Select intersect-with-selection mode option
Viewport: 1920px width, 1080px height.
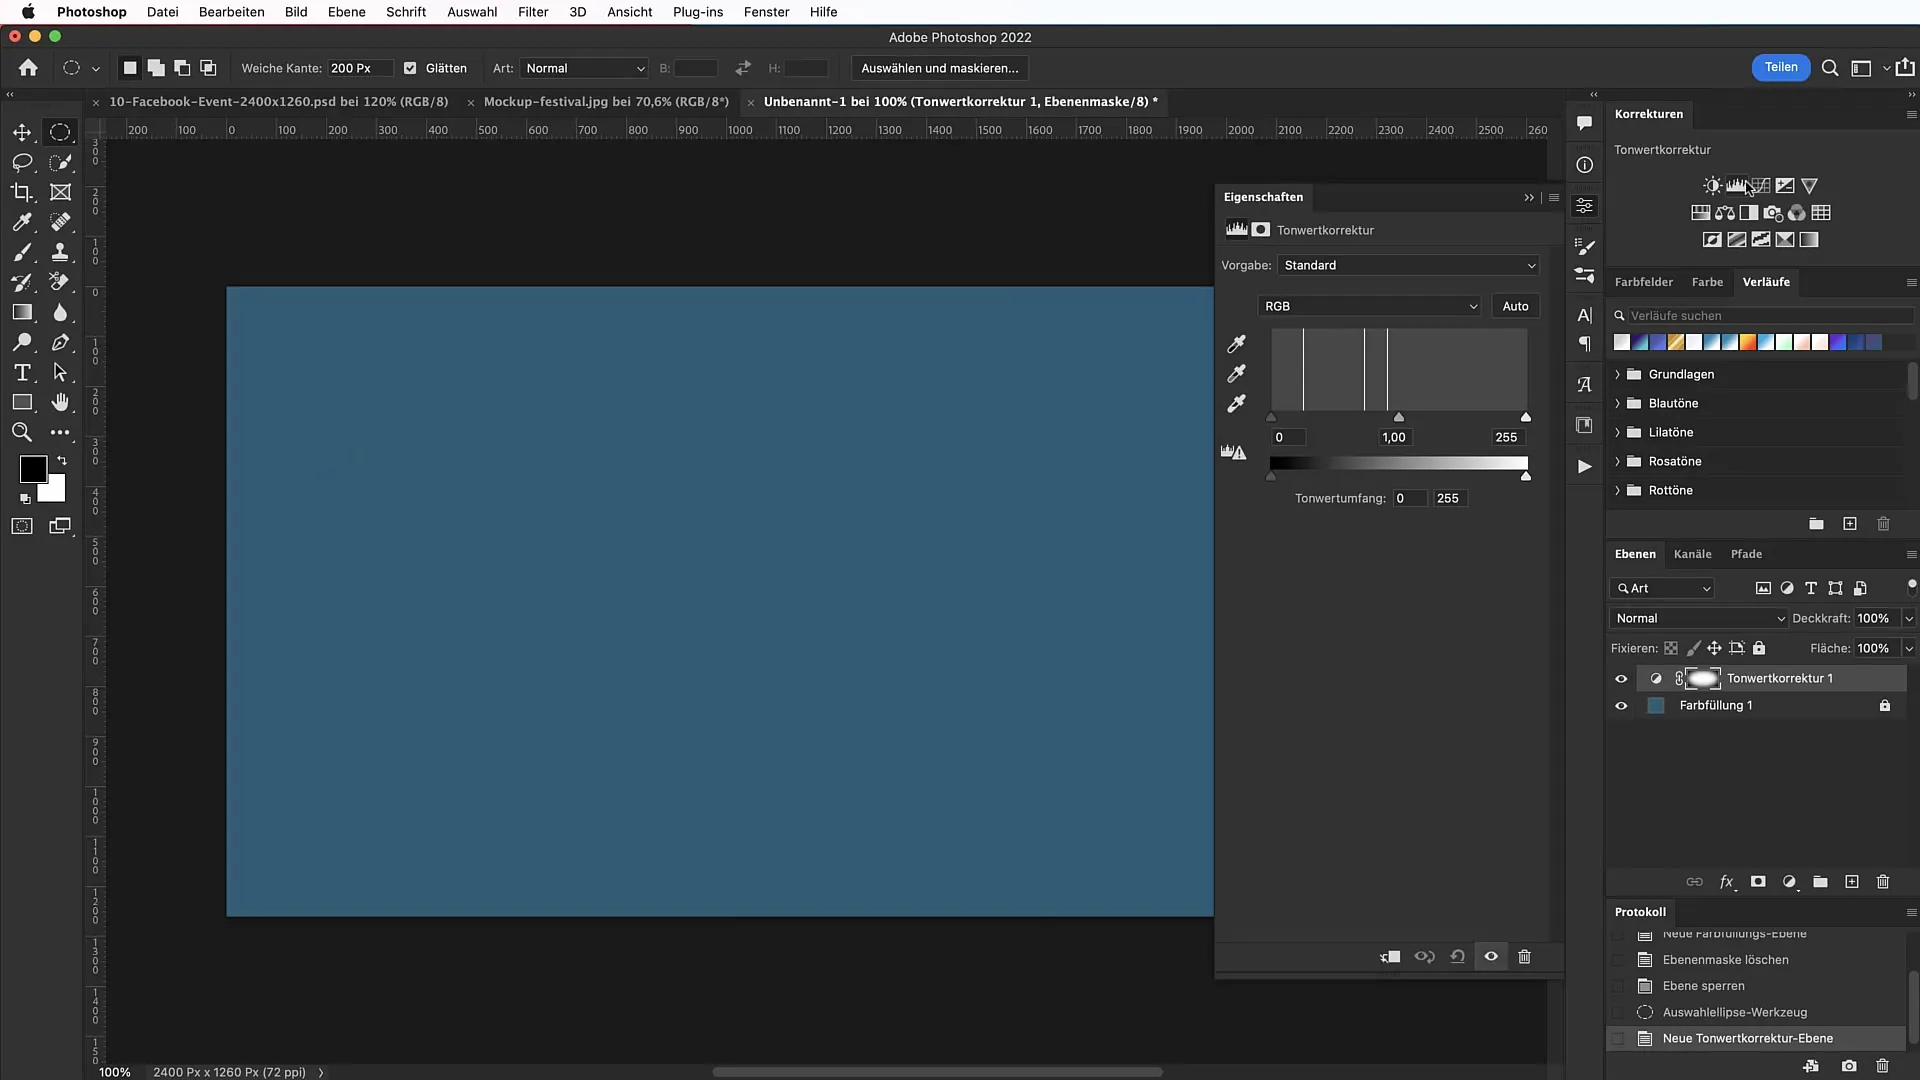tap(208, 68)
